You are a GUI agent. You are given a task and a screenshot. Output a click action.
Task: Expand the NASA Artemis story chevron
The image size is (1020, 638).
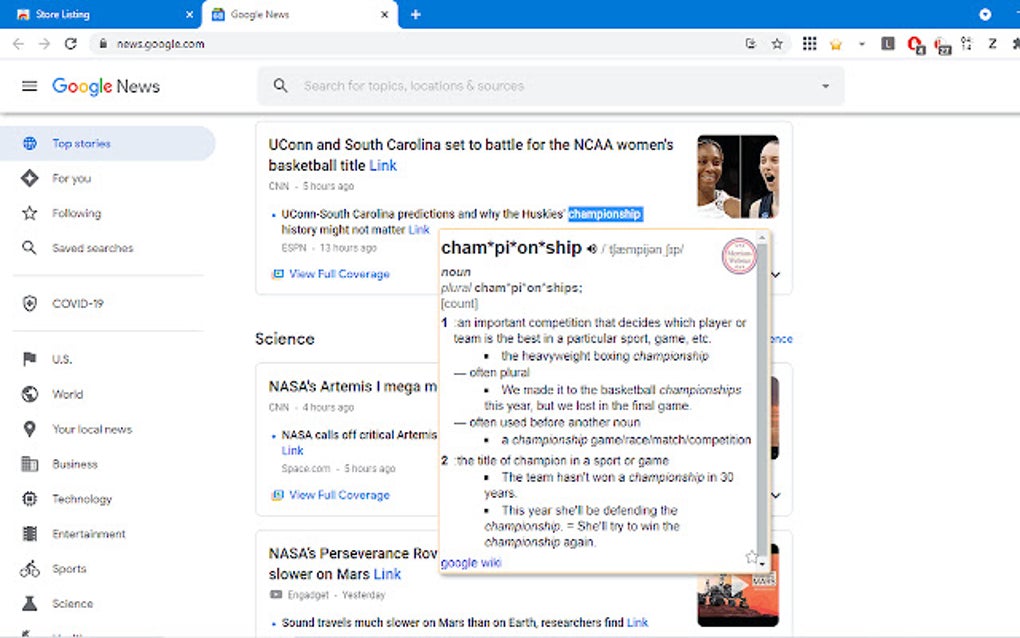click(x=776, y=495)
